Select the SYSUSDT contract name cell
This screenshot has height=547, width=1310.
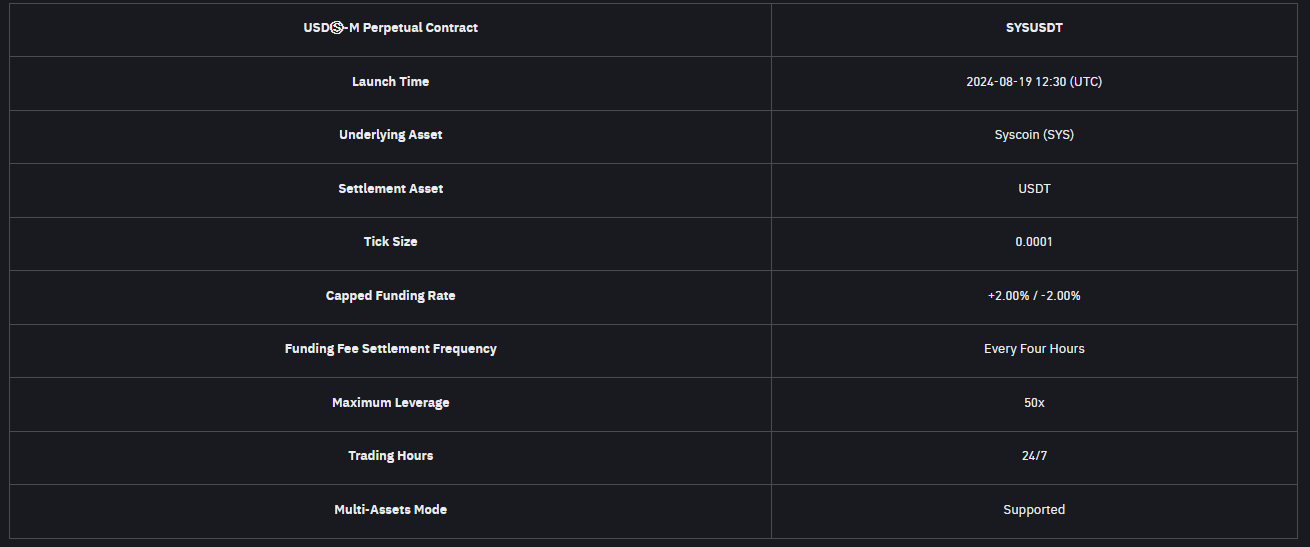[1034, 28]
